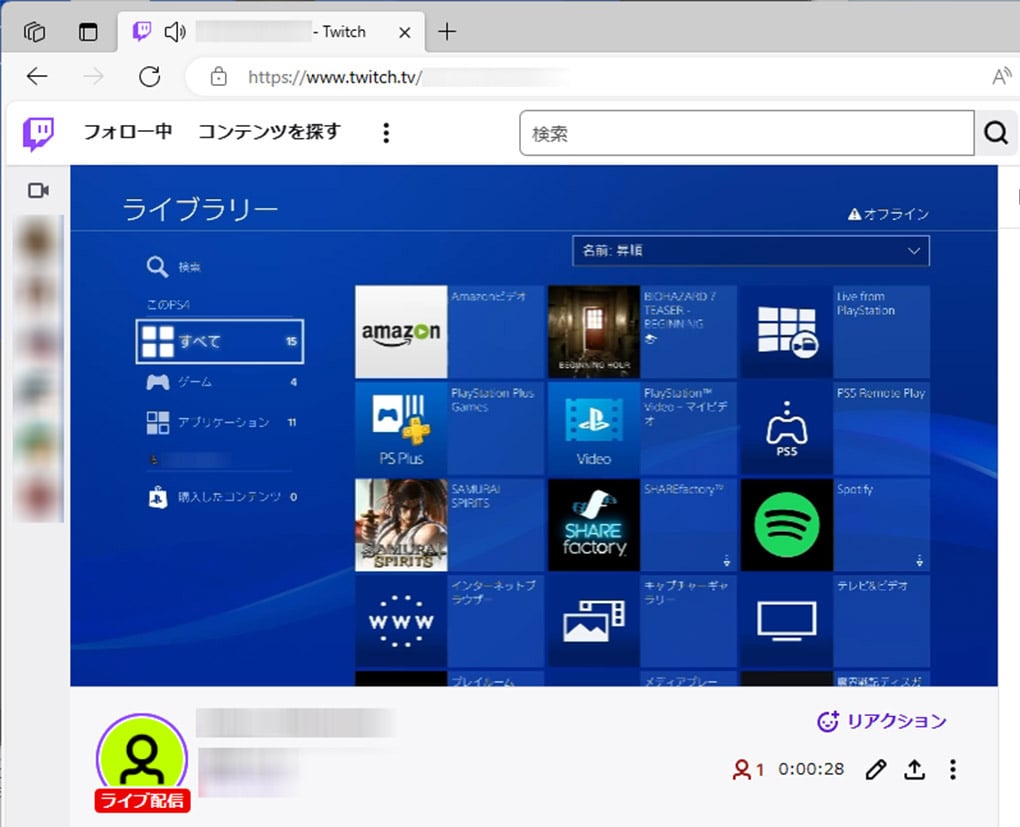The width and height of the screenshot is (1020, 827).
Task: Click the オフライン offline status indicator
Action: pyautogui.click(x=888, y=214)
